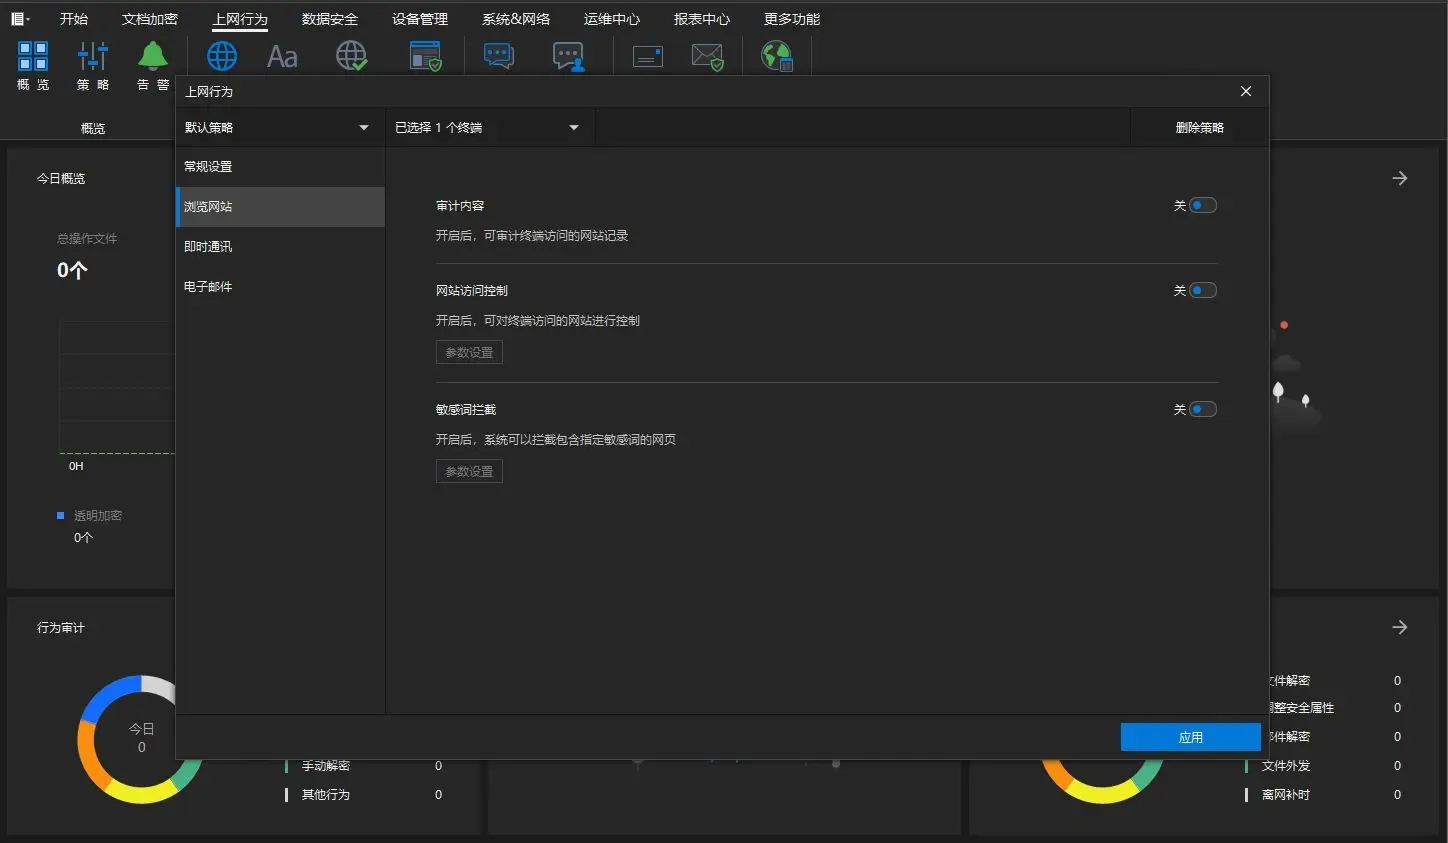Click the 透明加密 legend entry

coord(90,516)
